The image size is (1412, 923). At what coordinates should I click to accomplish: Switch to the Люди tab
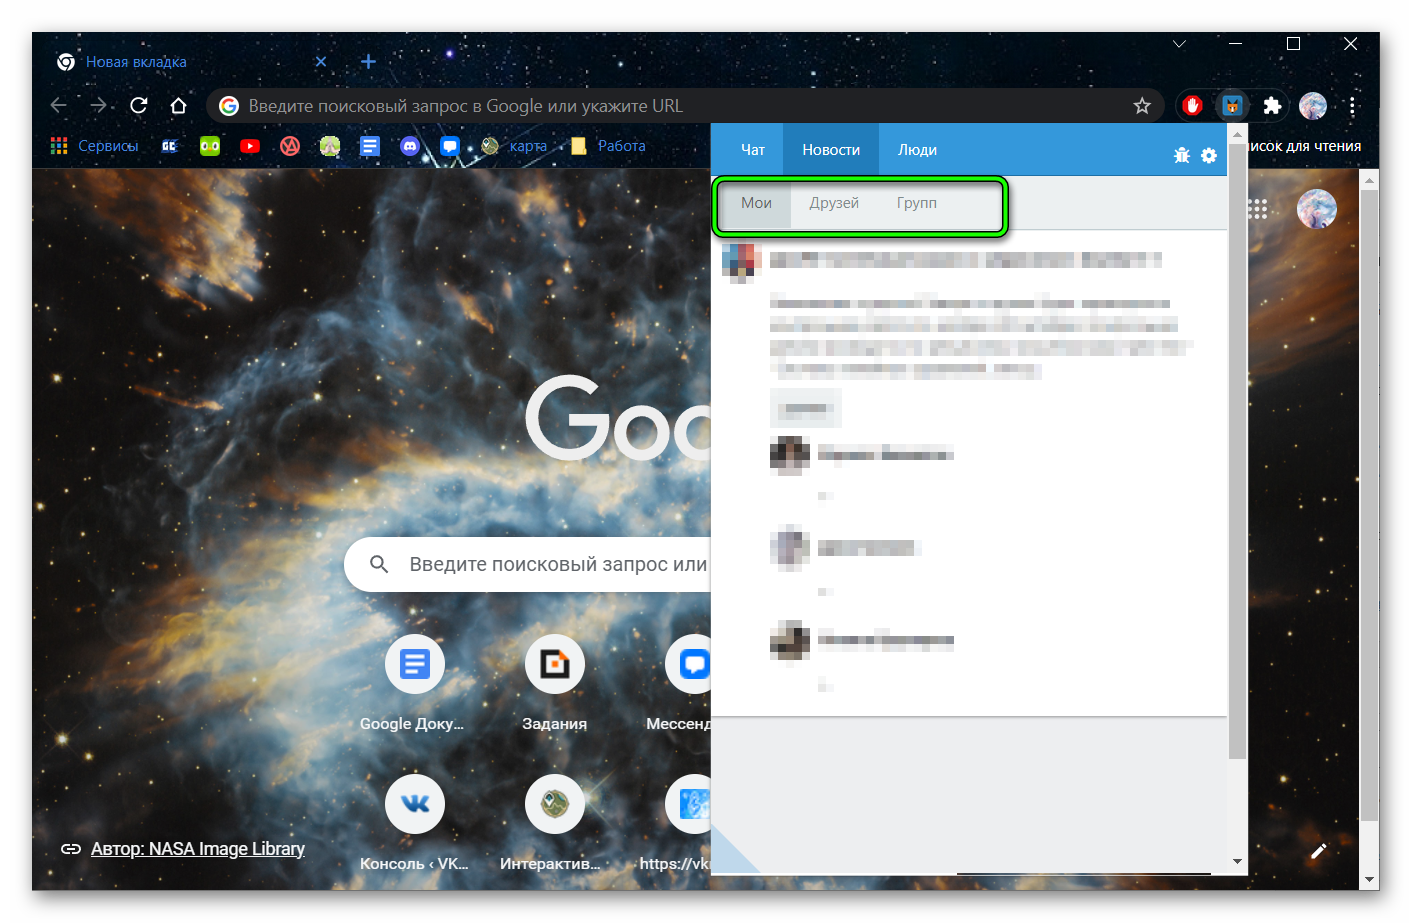[917, 150]
